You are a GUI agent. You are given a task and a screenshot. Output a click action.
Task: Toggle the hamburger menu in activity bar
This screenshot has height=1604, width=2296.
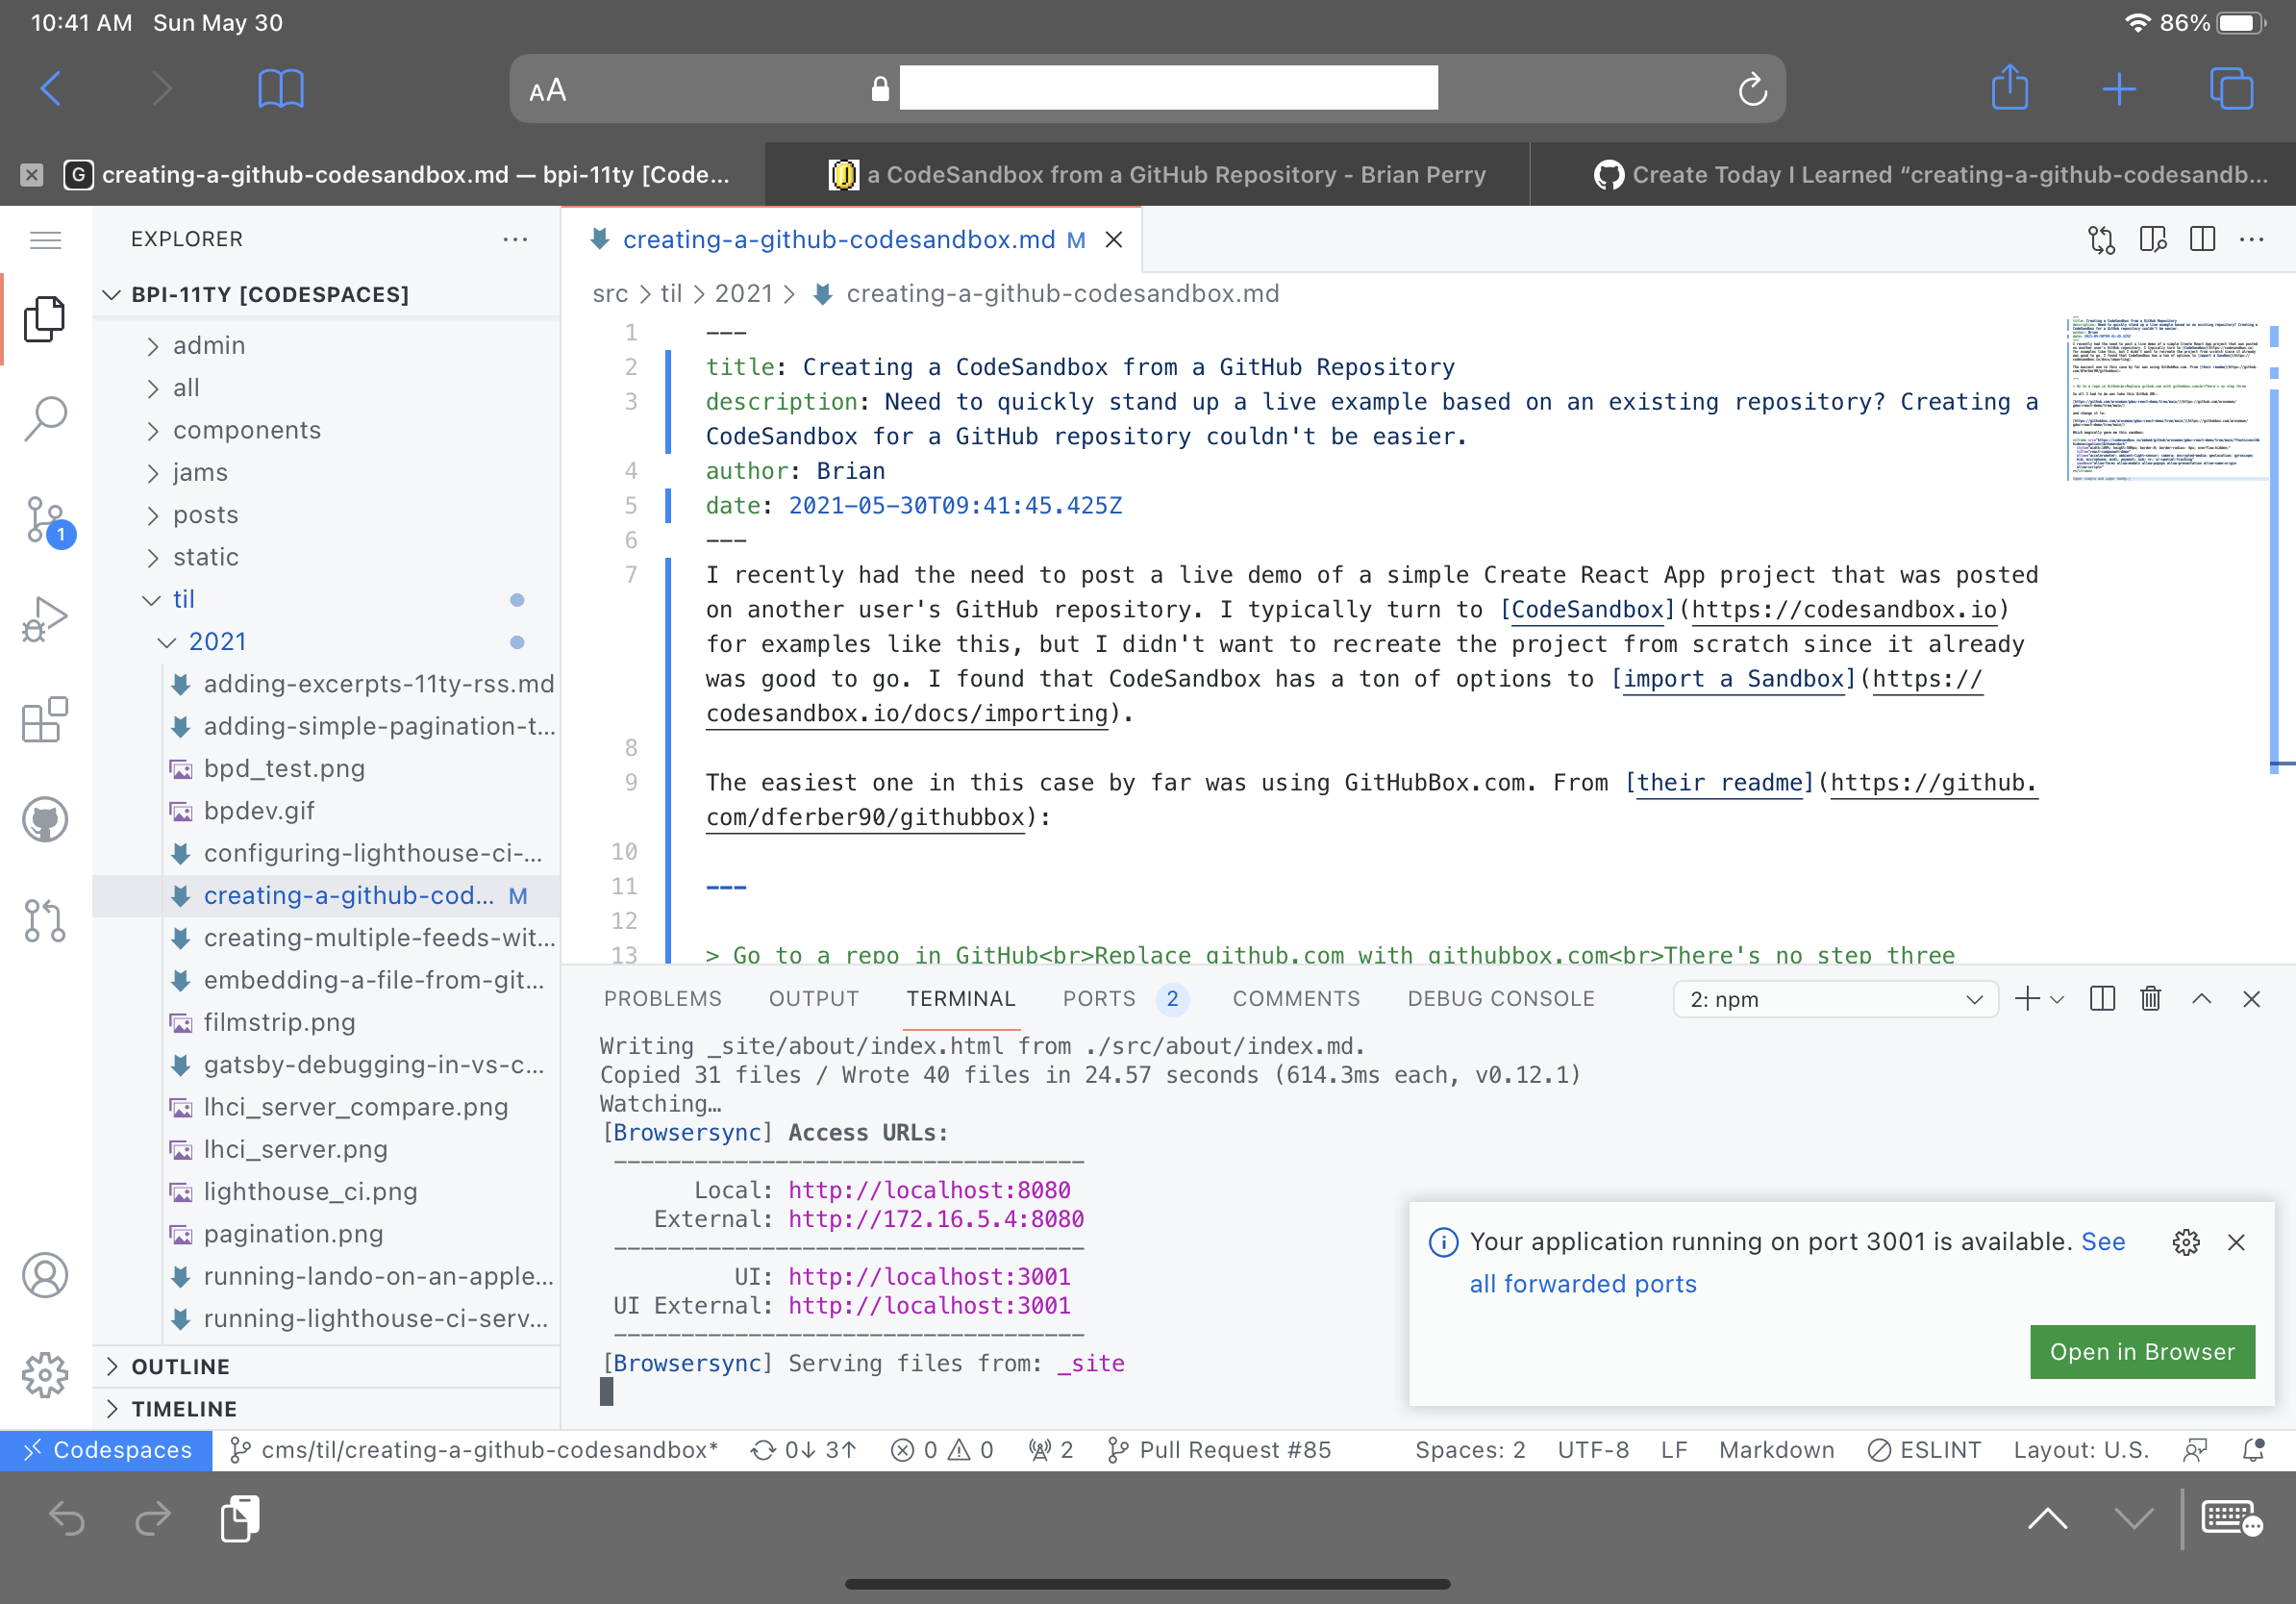pos(45,240)
